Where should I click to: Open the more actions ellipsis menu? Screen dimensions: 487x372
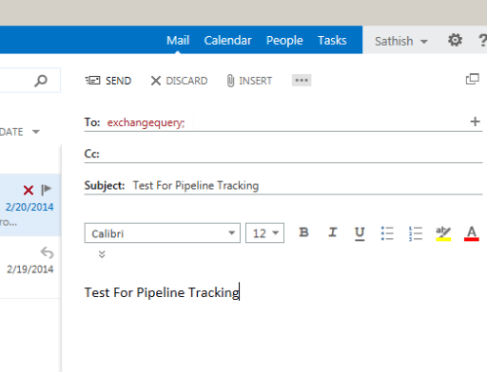coord(301,80)
